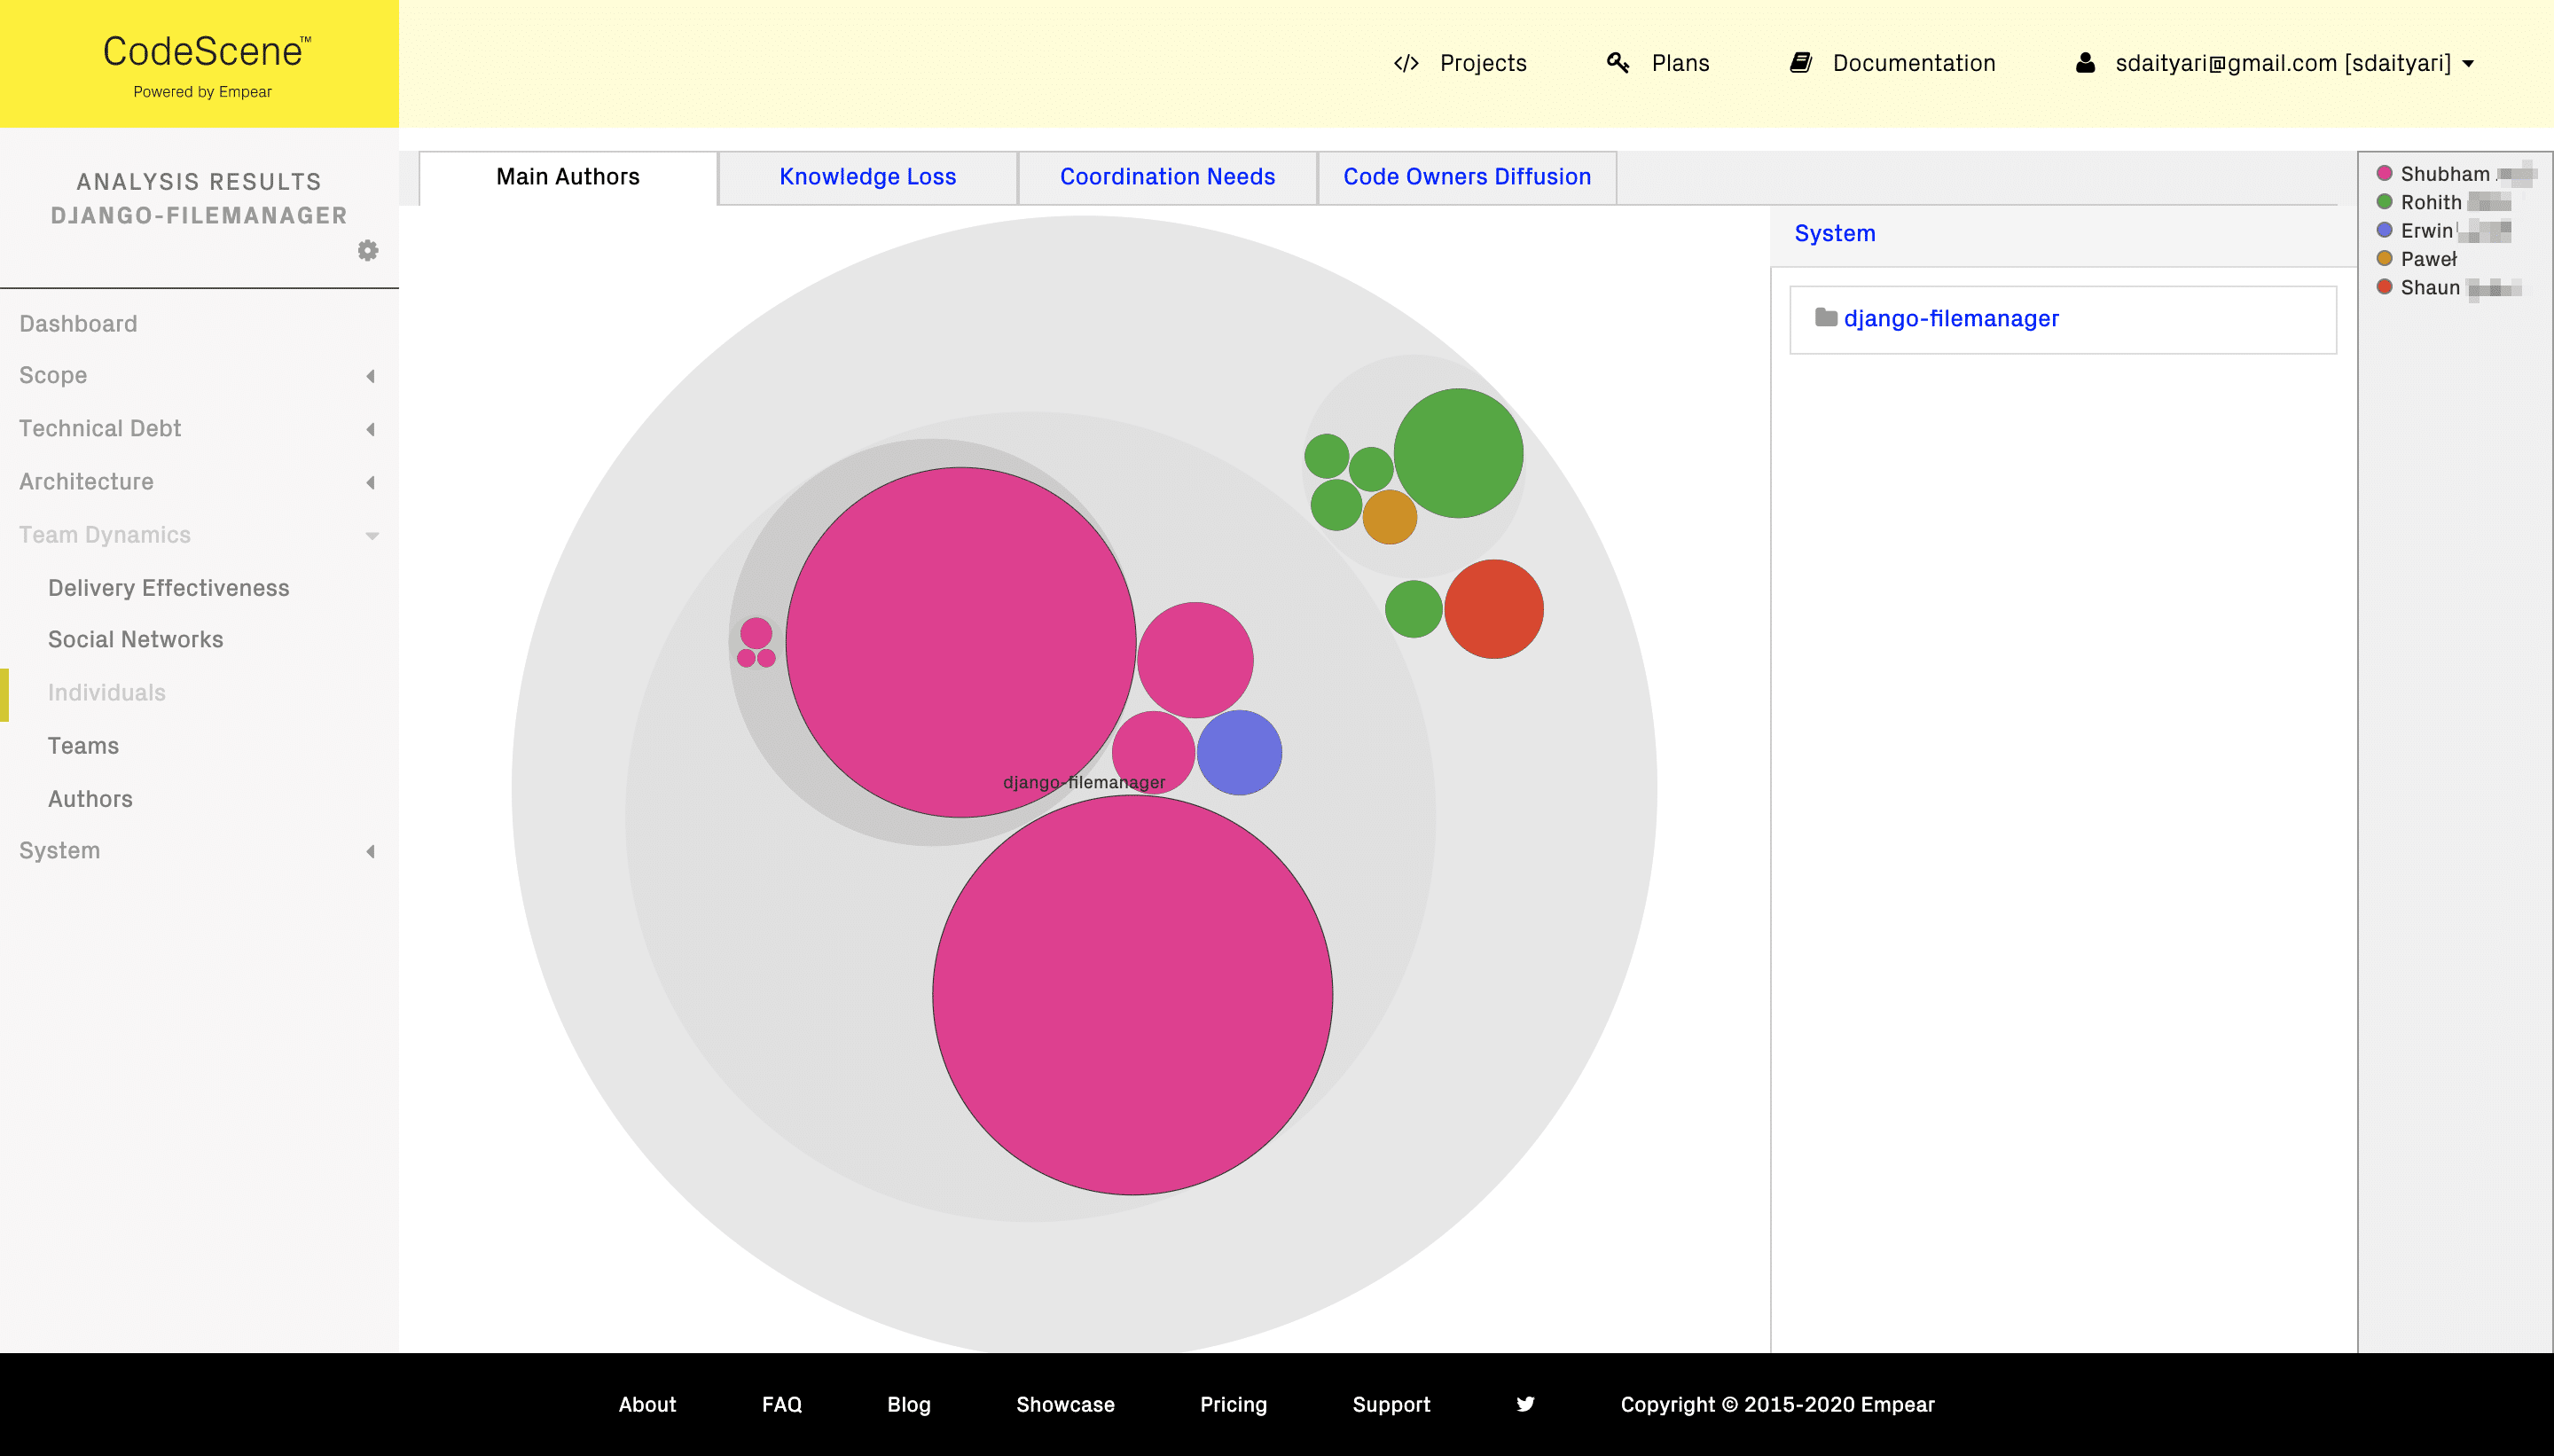Screen dimensions: 2554x1456
Task: Click the Code Owners Diffusion tab
Action: [1469, 176]
